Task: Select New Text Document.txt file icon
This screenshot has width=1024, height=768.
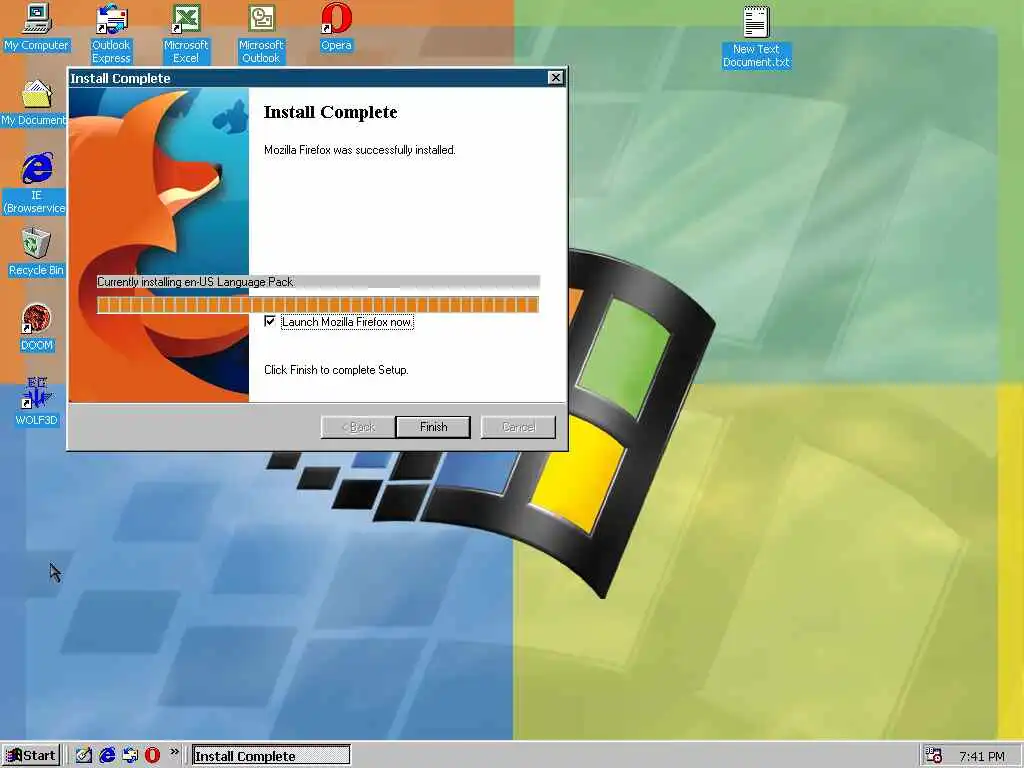Action: (756, 37)
